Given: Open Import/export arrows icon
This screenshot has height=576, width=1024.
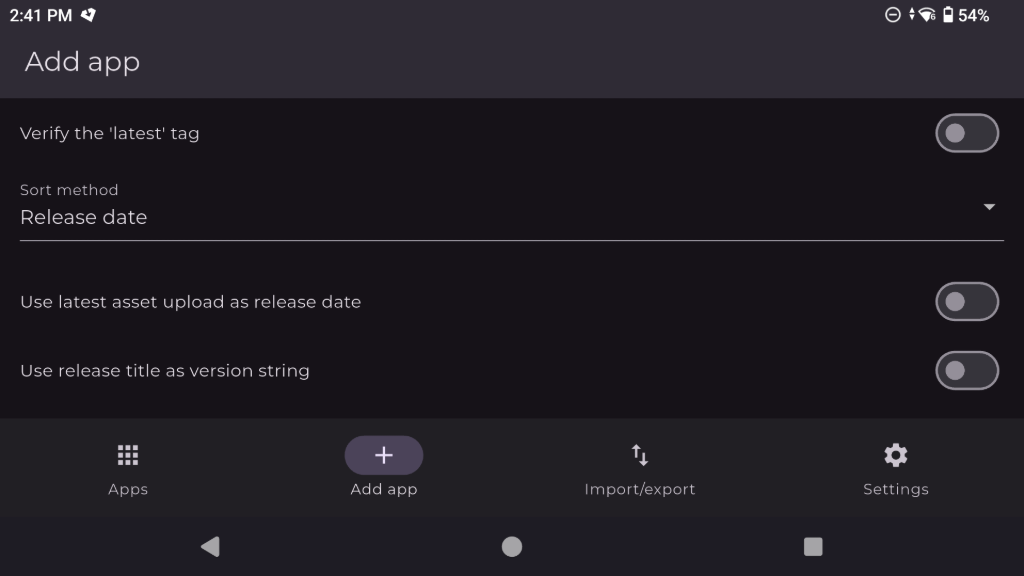Looking at the screenshot, I should [x=640, y=455].
